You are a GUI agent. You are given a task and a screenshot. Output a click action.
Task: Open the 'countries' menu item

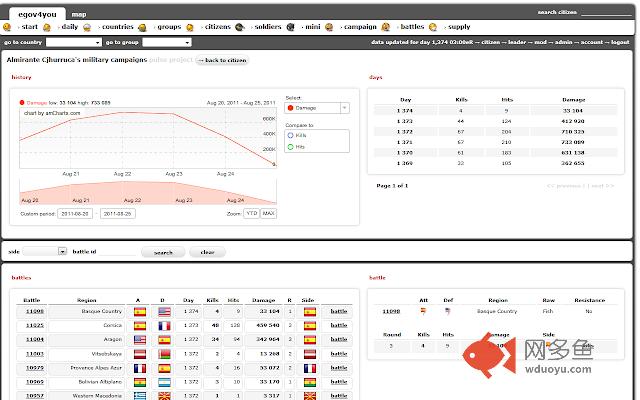click(x=118, y=27)
